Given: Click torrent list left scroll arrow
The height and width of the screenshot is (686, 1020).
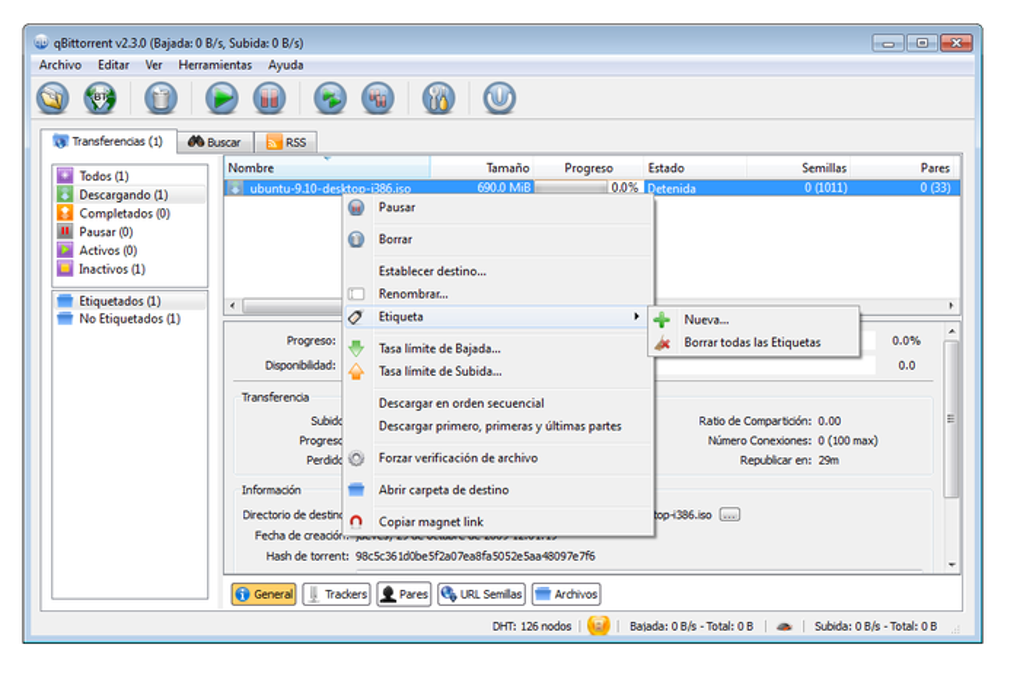Looking at the screenshot, I should tap(234, 306).
